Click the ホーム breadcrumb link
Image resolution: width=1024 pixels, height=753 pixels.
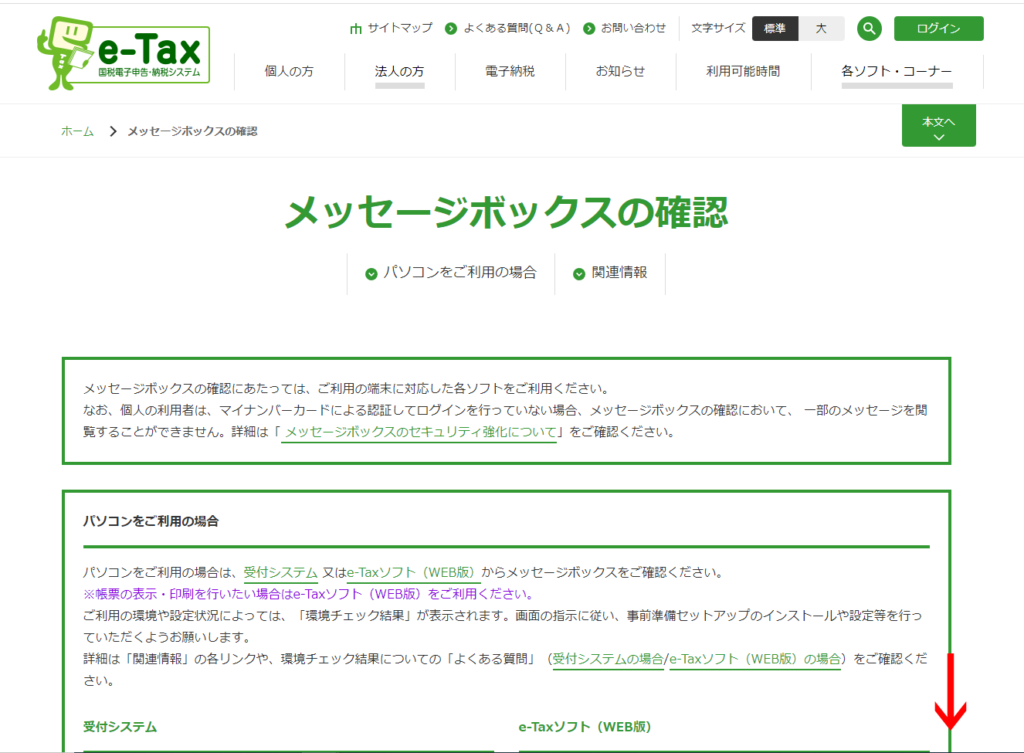pos(77,132)
